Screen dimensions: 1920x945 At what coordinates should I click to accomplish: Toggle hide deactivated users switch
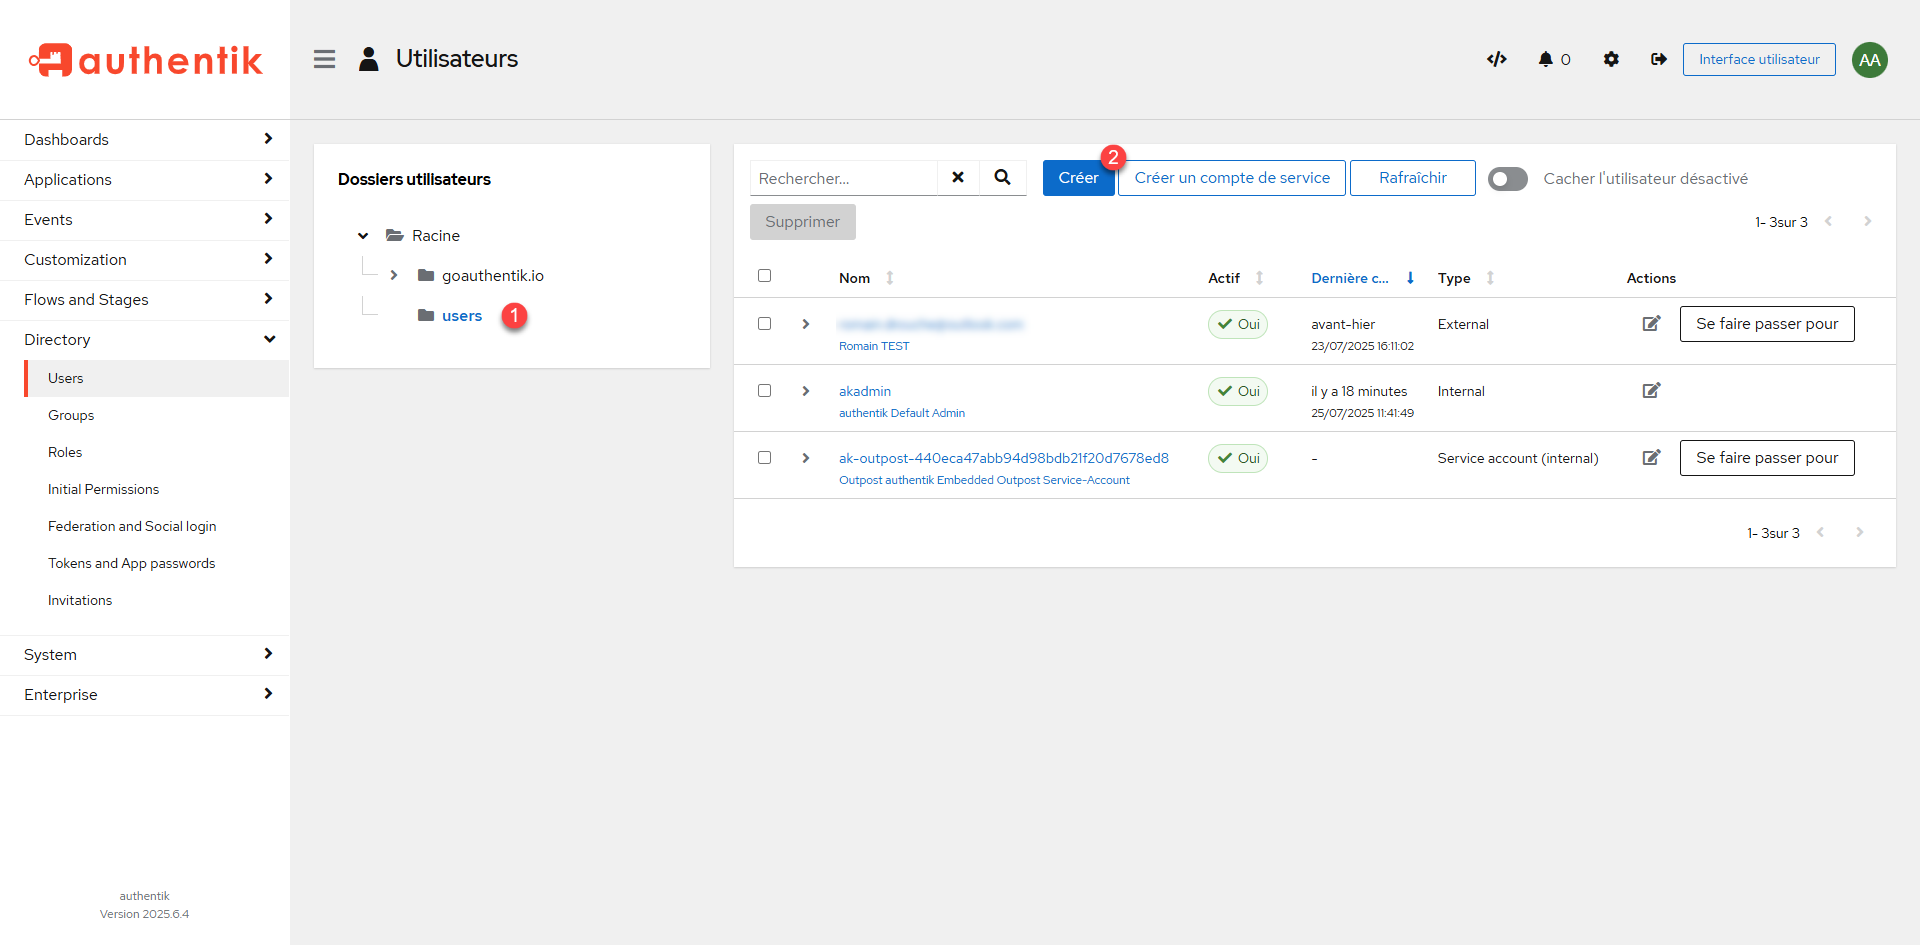[x=1507, y=179]
